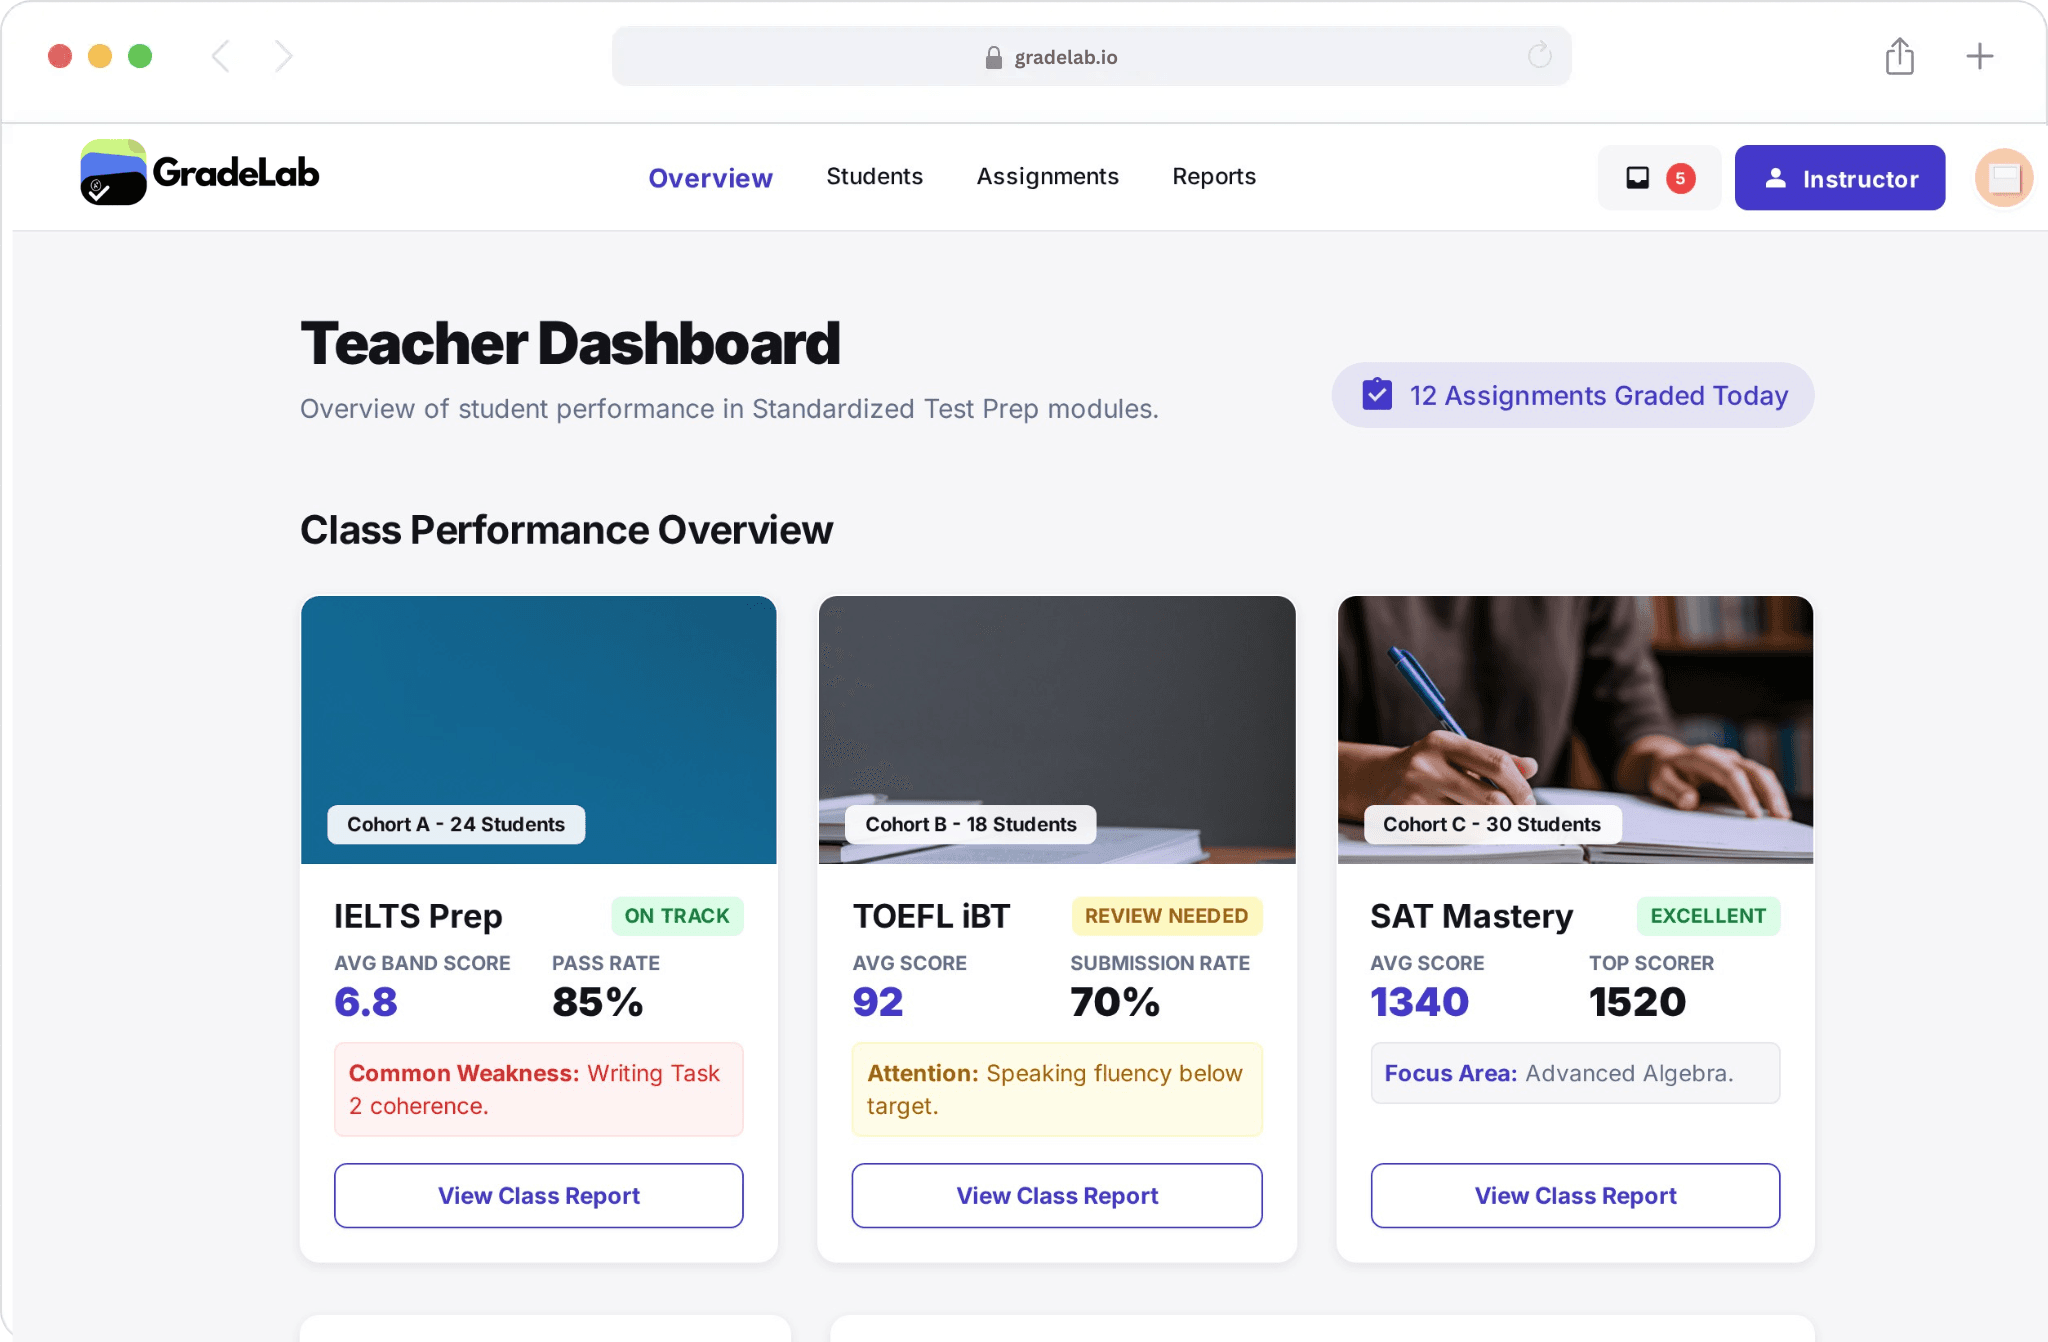Click the IELTS Prep card title
The image size is (2048, 1342).
(418, 916)
